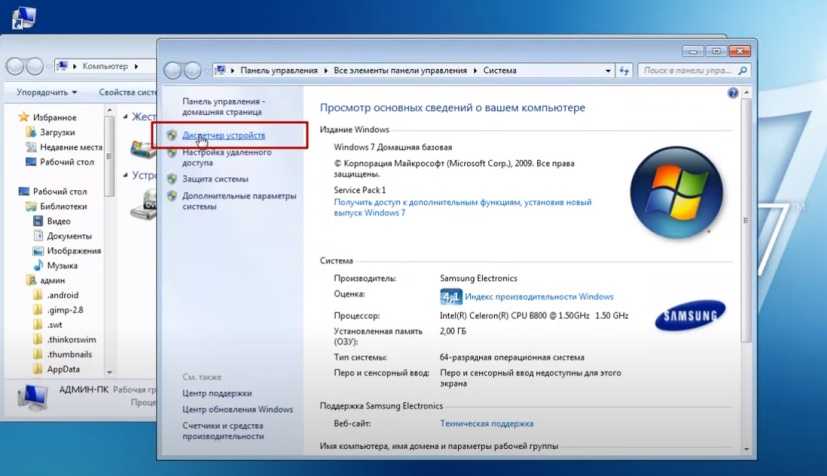The width and height of the screenshot is (827, 476).
Task: Select Избранное in Computer window sidebar
Action: click(54, 118)
